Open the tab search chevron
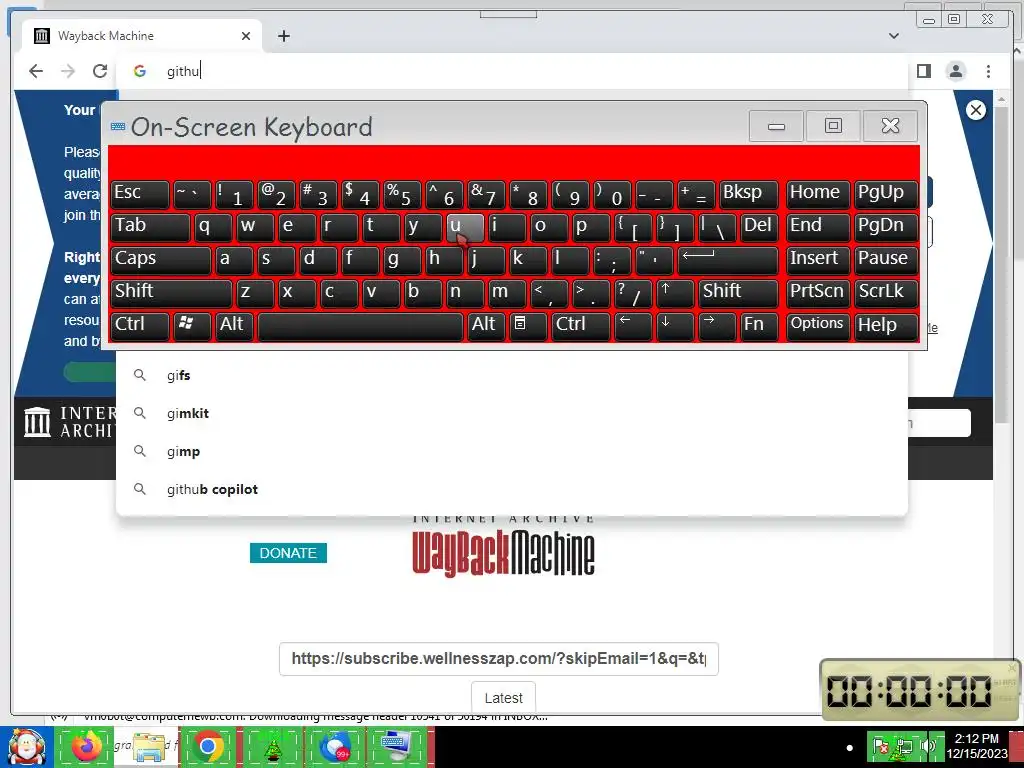This screenshot has width=1024, height=768. pyautogui.click(x=893, y=36)
